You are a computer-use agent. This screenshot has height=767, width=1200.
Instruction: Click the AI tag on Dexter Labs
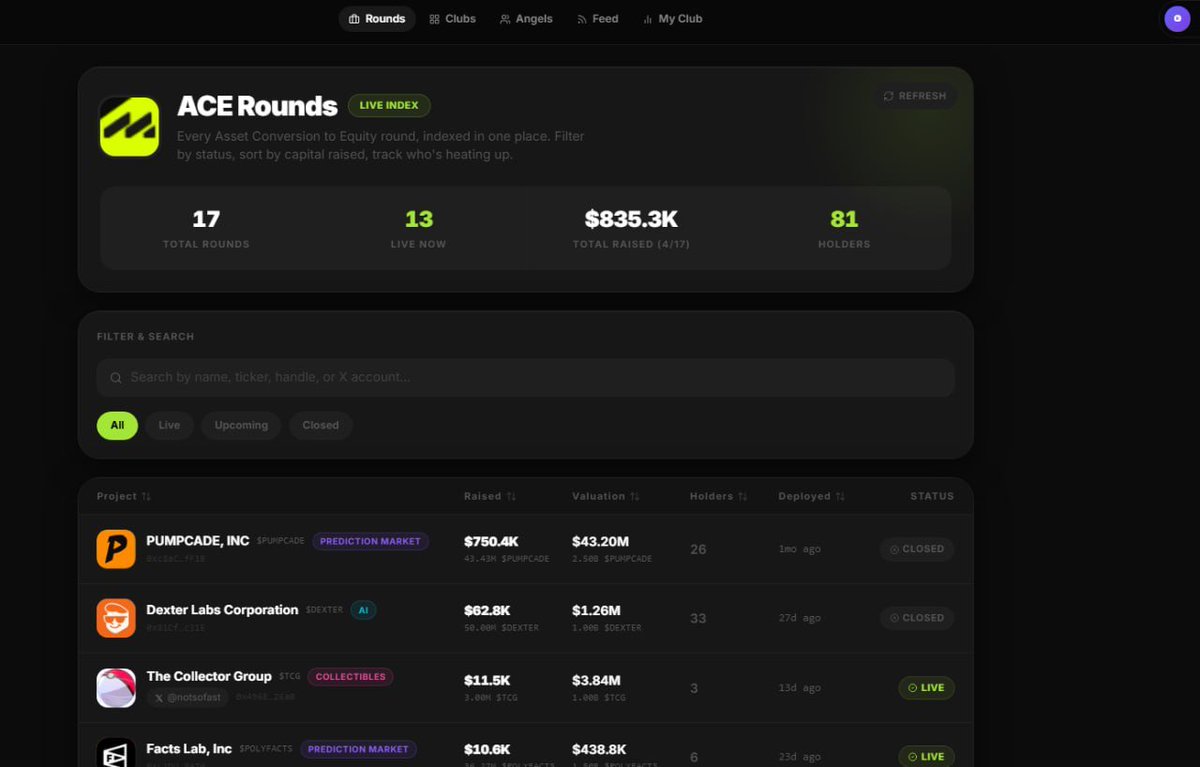coord(363,610)
